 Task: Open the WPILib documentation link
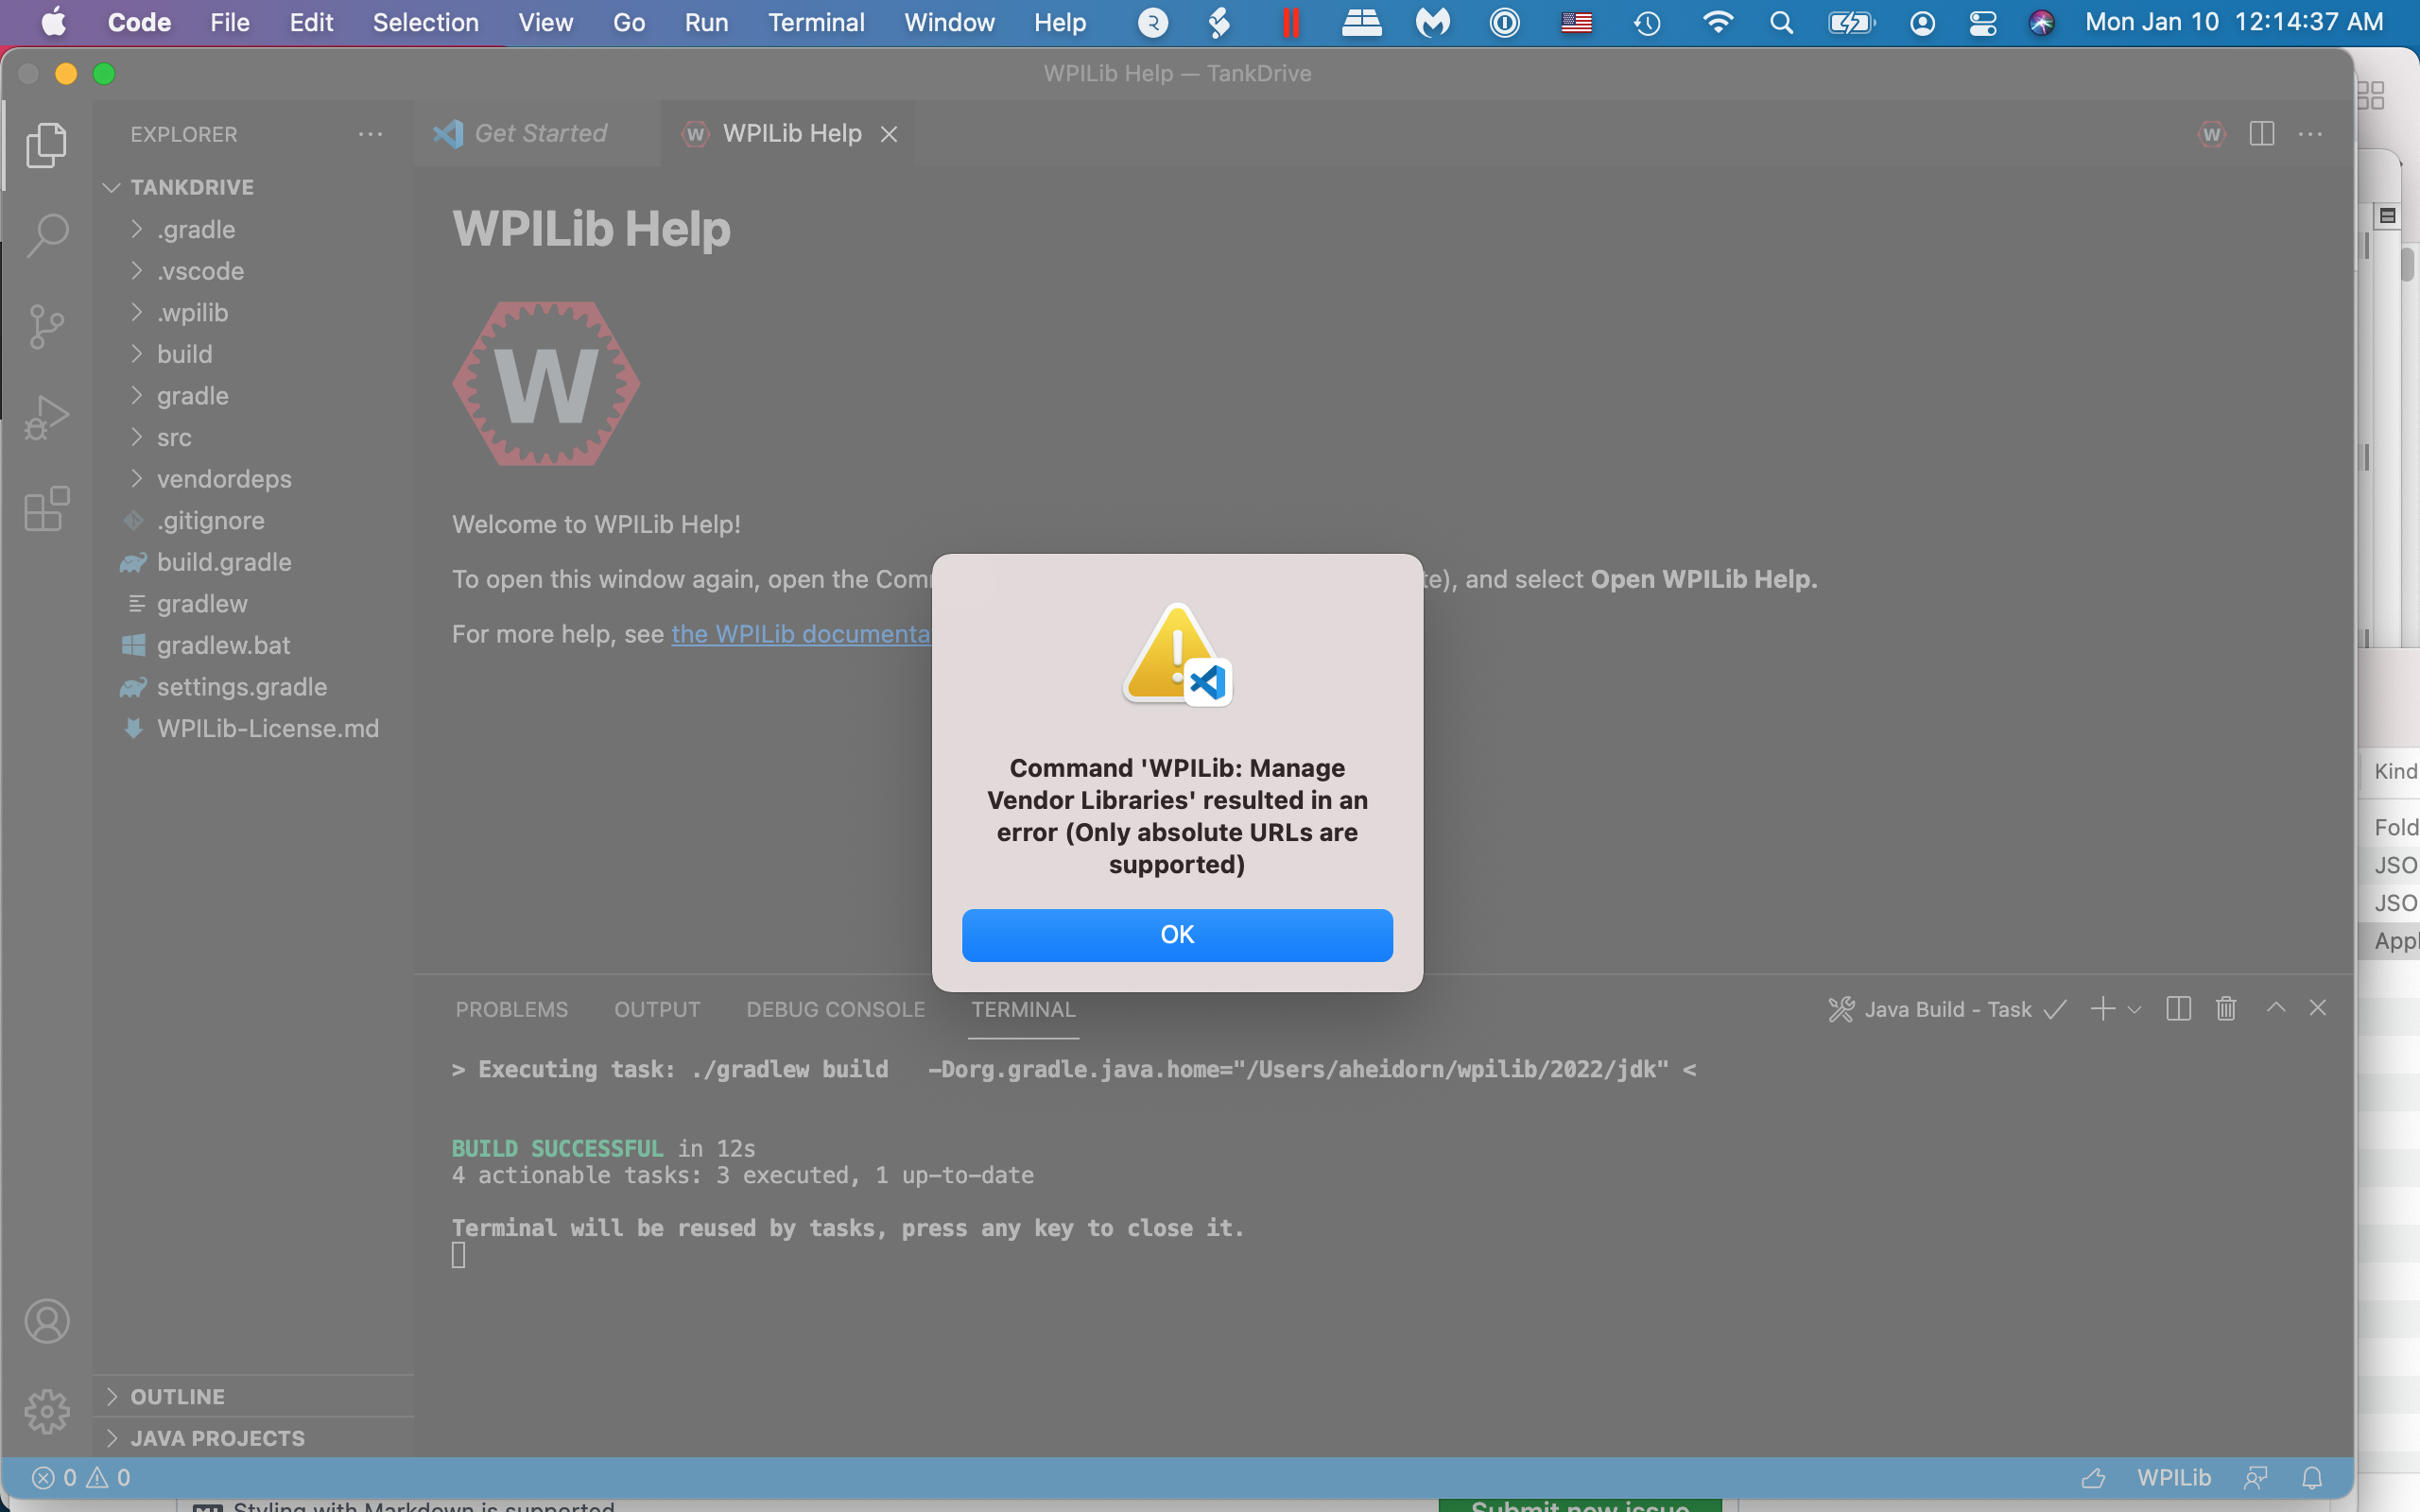pyautogui.click(x=802, y=633)
